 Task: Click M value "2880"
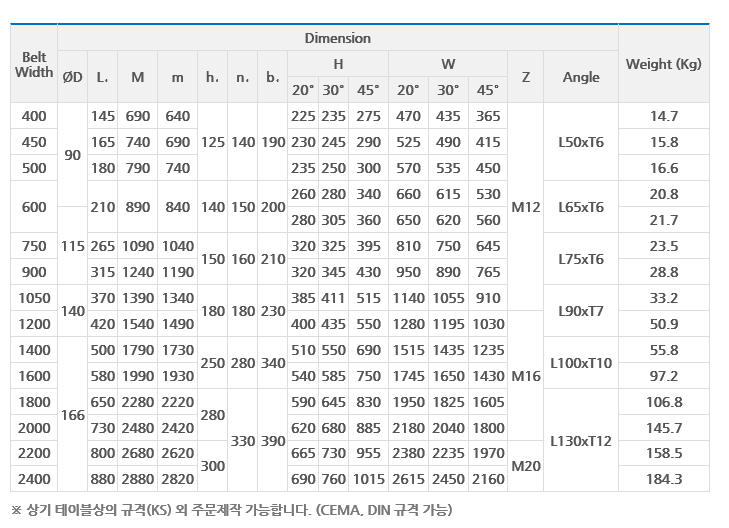tap(138, 479)
